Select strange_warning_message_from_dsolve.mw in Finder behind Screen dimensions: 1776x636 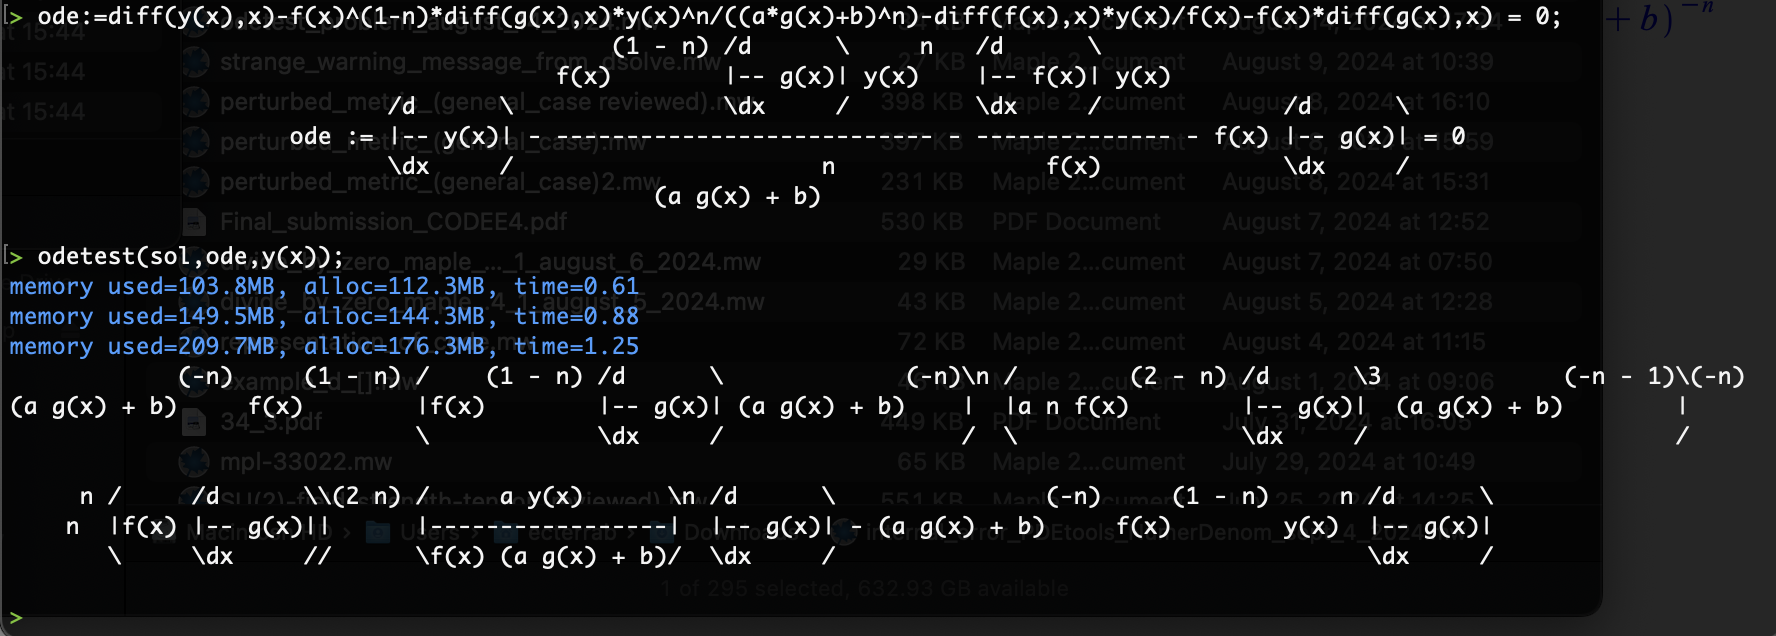coord(470,62)
